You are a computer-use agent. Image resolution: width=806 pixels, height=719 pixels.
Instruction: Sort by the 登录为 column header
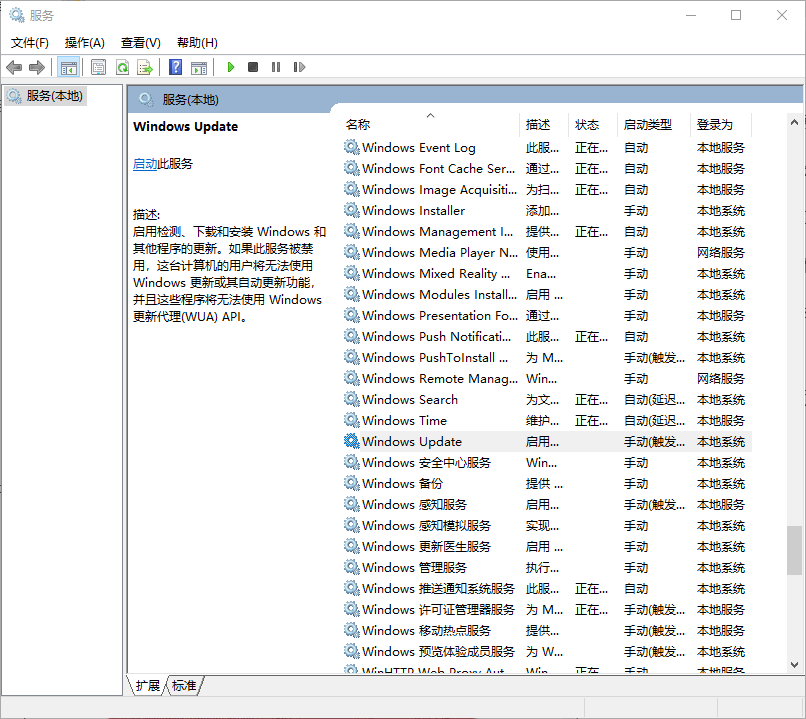click(721, 124)
